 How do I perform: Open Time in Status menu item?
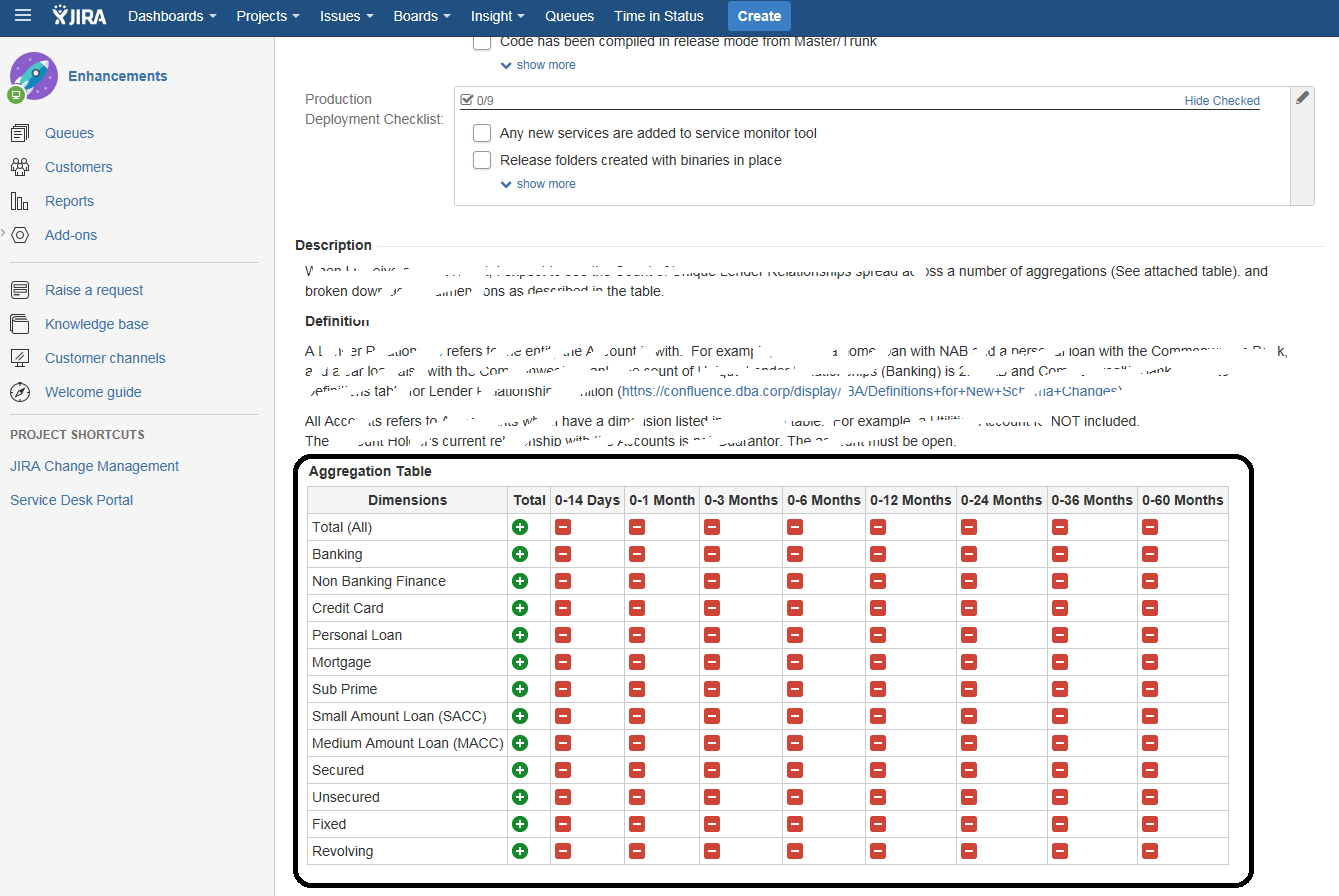click(x=659, y=16)
